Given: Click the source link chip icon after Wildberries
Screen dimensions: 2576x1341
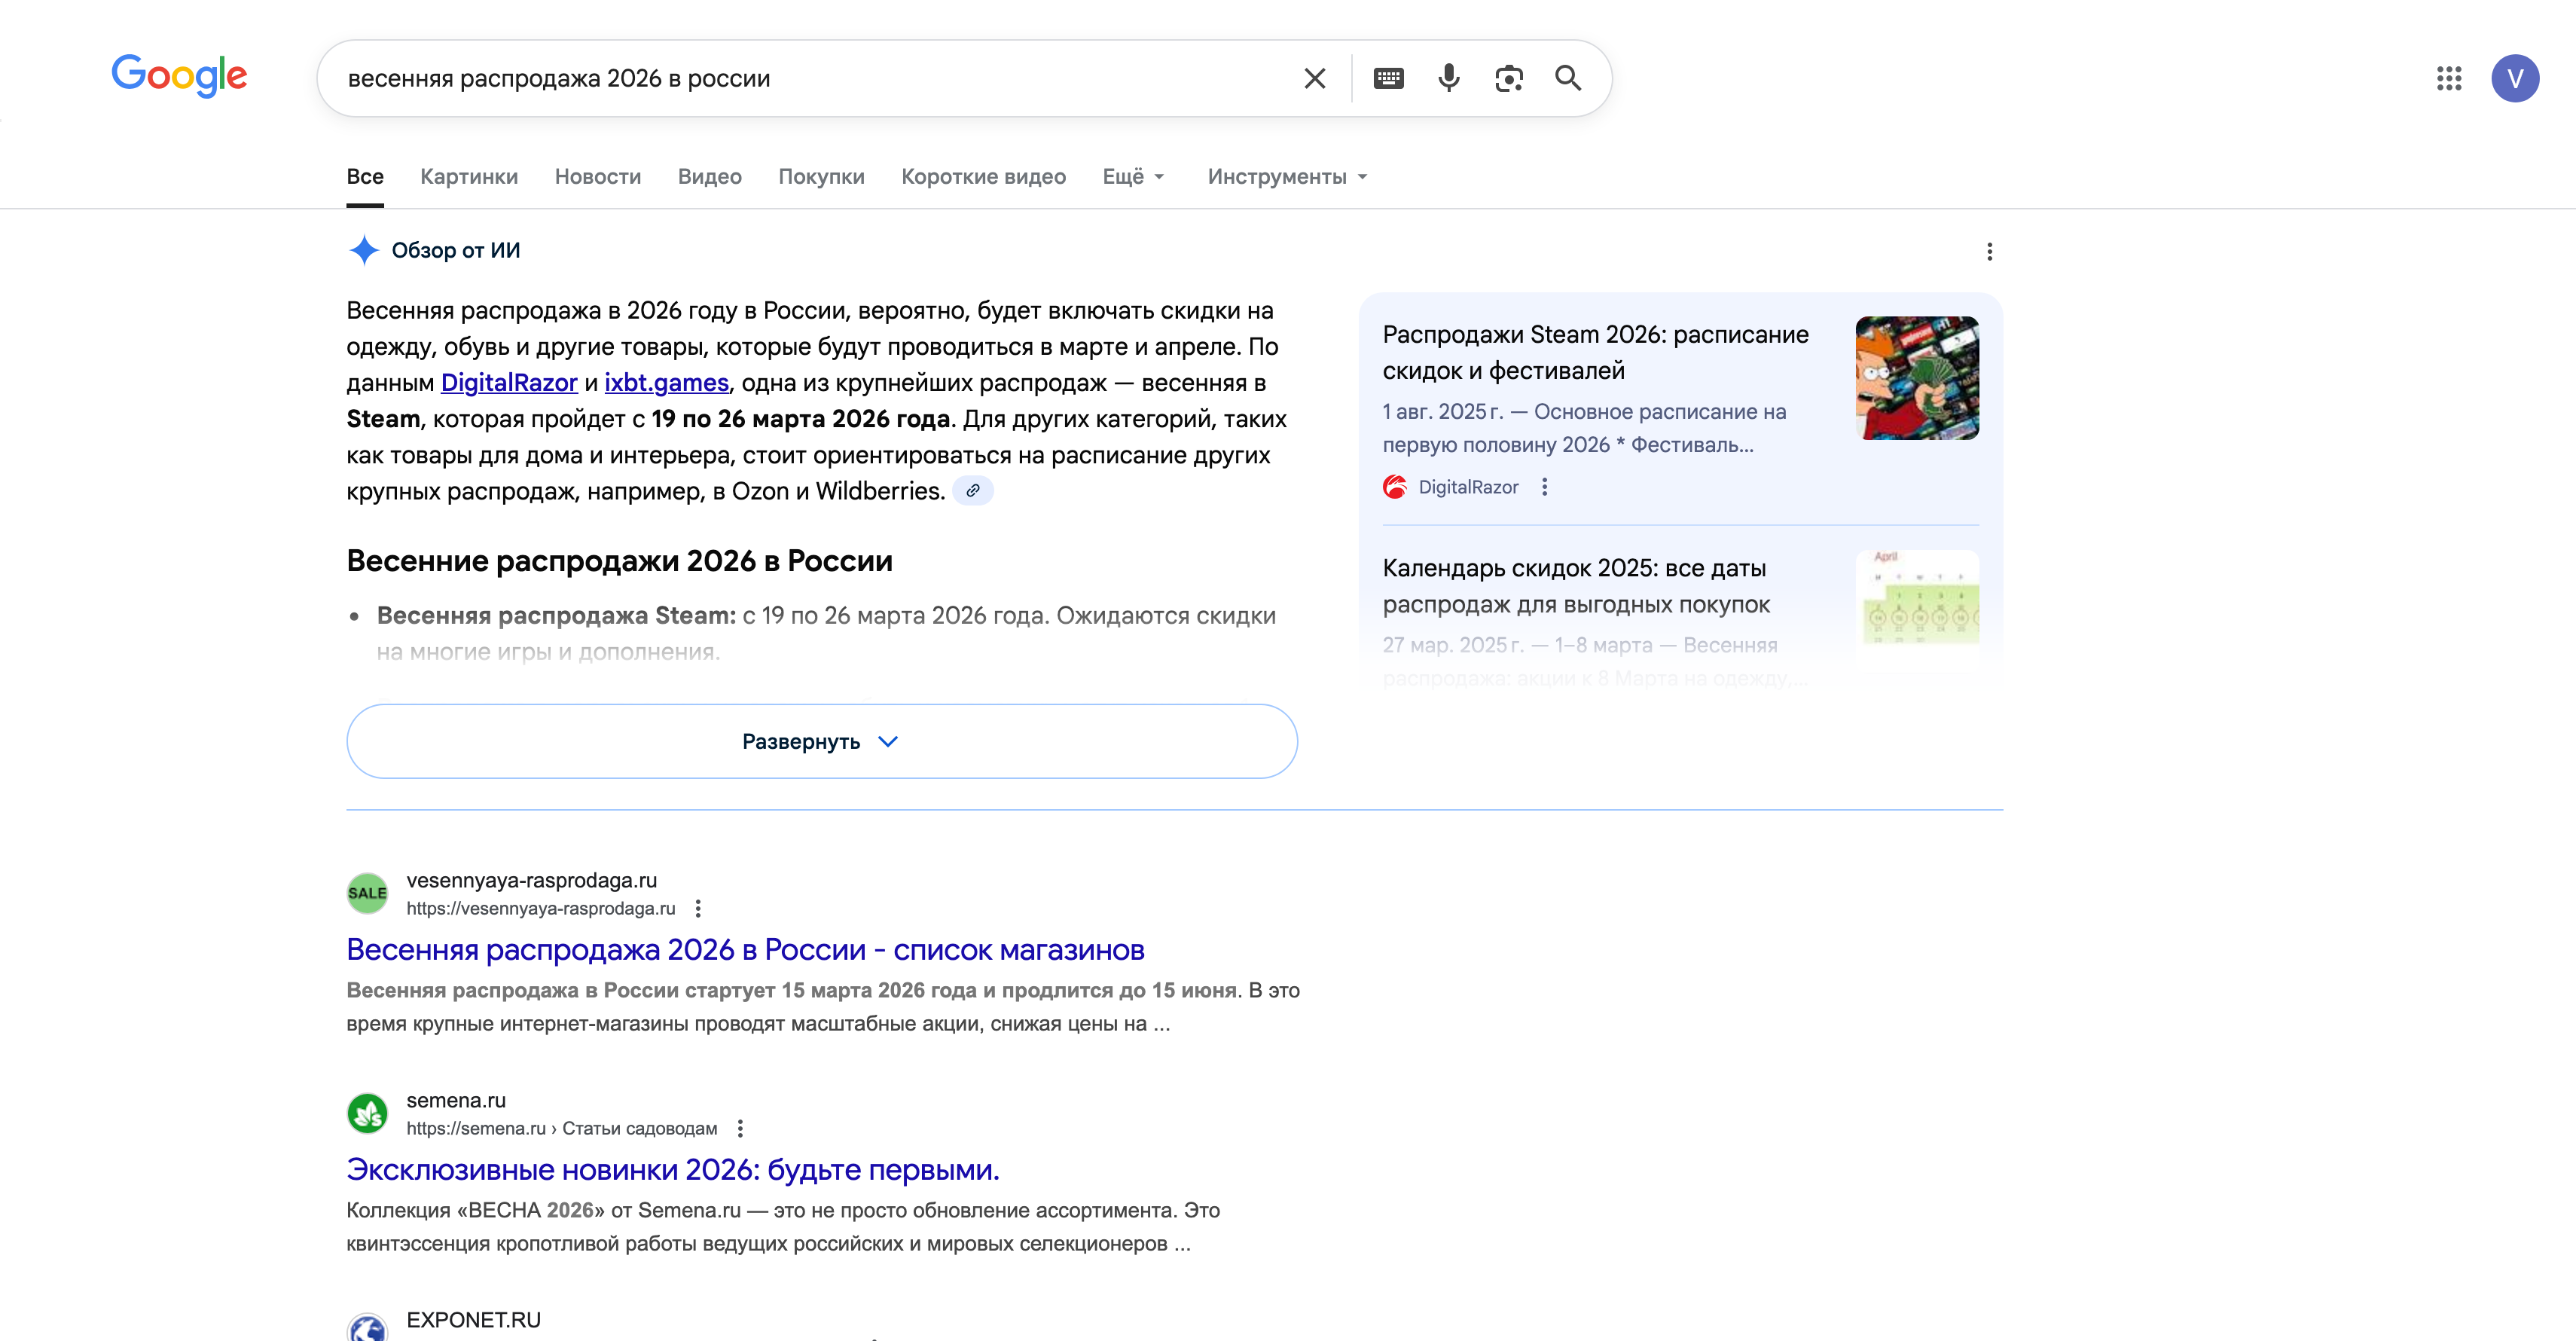Looking at the screenshot, I should (x=972, y=491).
